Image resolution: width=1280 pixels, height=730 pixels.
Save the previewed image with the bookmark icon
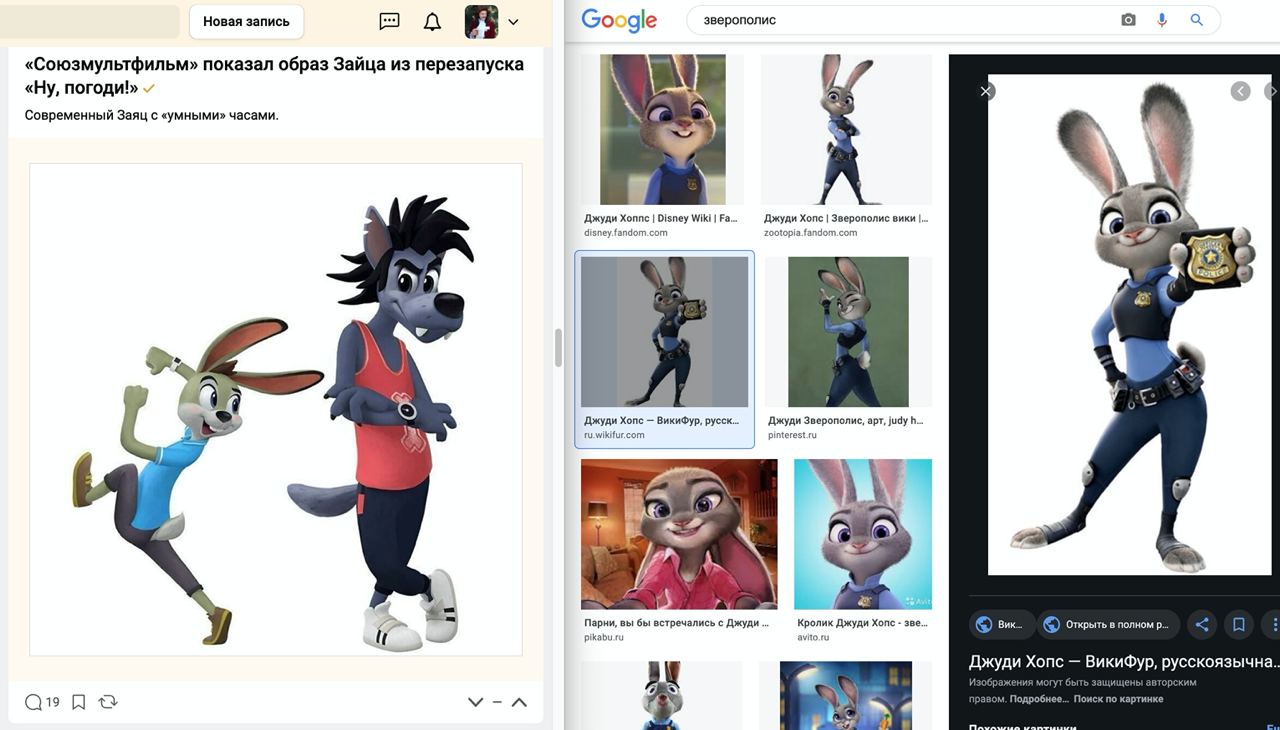1238,624
